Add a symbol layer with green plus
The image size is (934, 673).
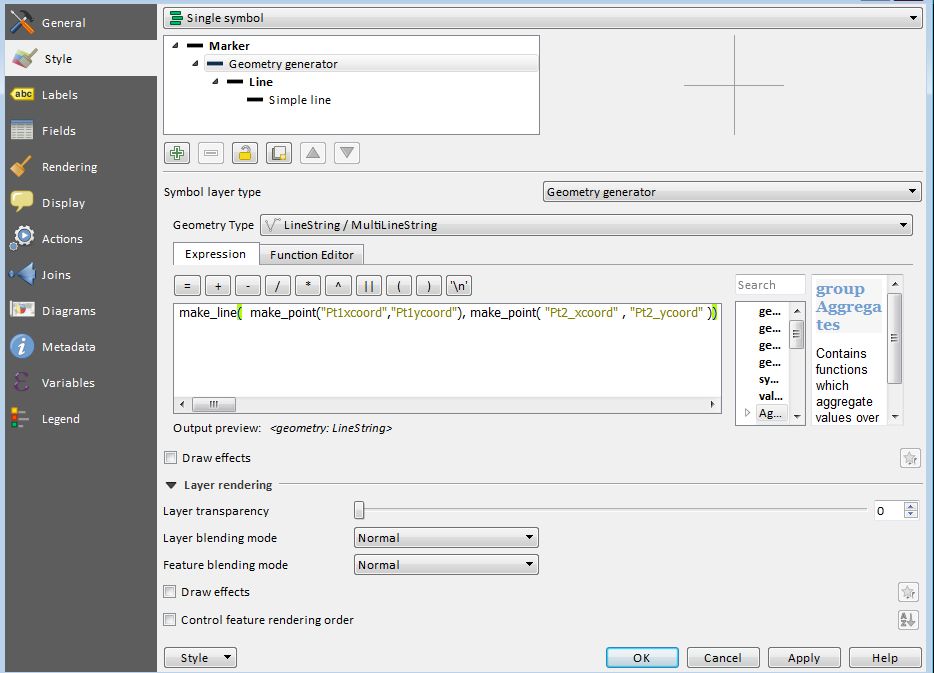177,153
